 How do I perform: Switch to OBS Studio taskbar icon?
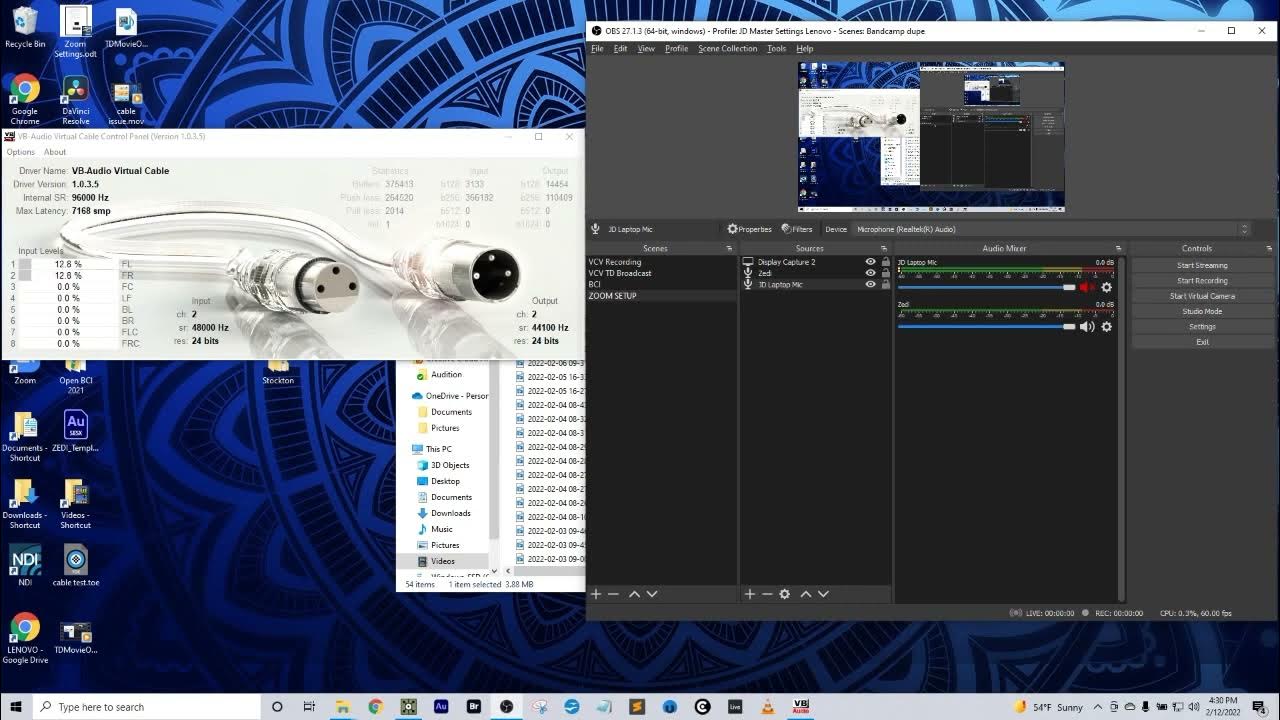[x=507, y=707]
